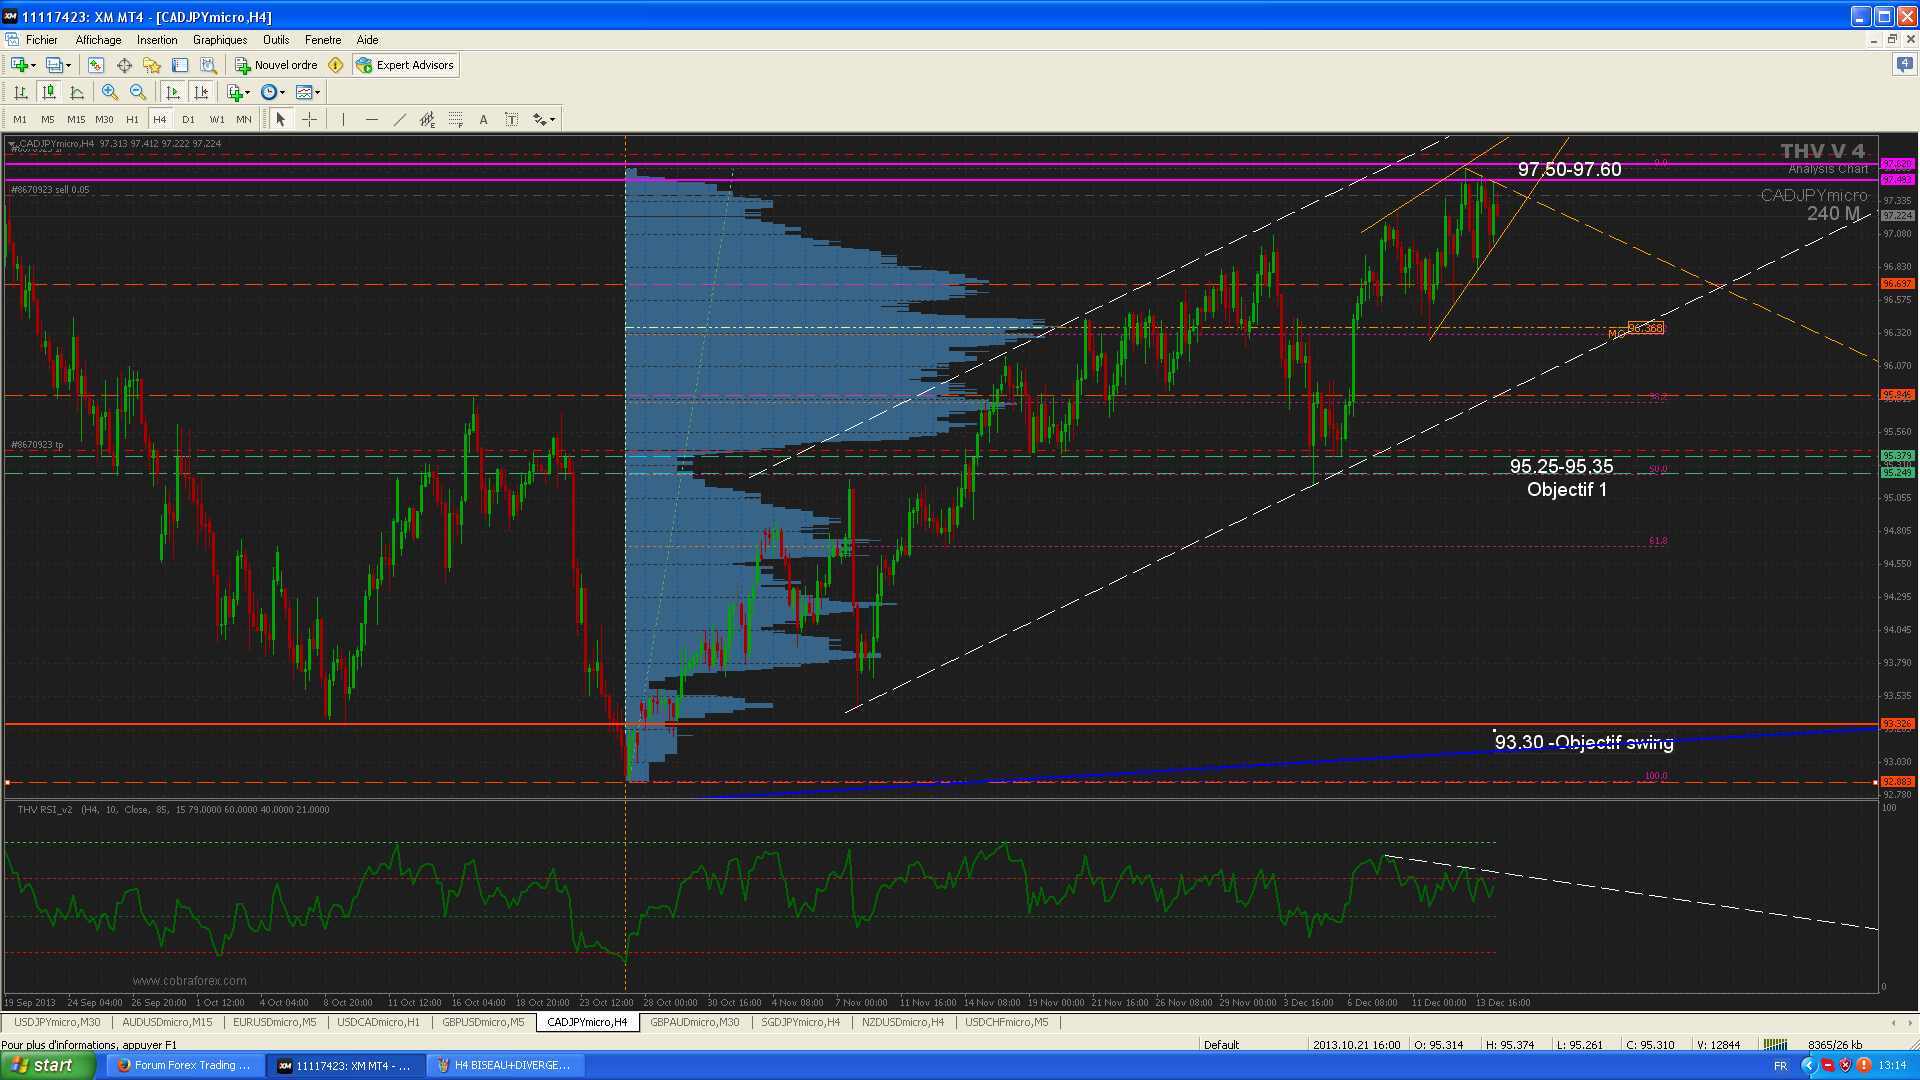The height and width of the screenshot is (1080, 1920).
Task: Open the Market Watch panel icon
Action: pos(96,65)
